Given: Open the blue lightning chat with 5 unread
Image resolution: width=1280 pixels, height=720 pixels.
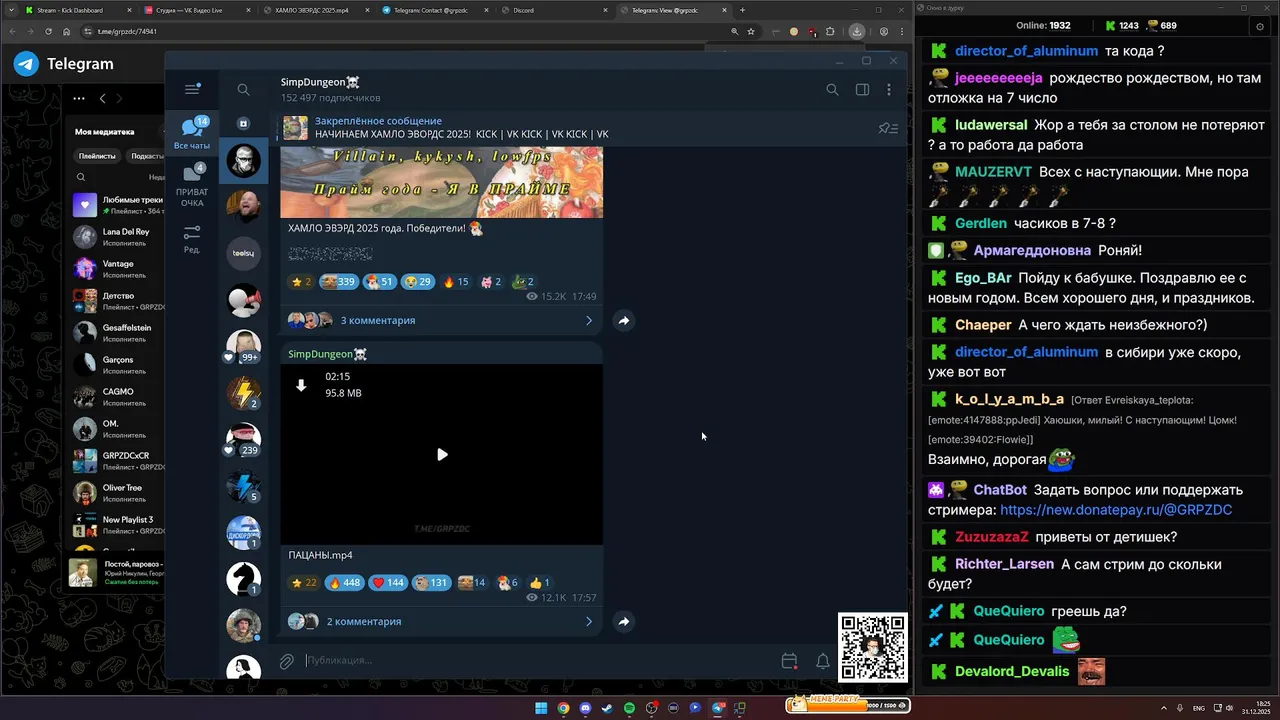Looking at the screenshot, I should [x=243, y=486].
